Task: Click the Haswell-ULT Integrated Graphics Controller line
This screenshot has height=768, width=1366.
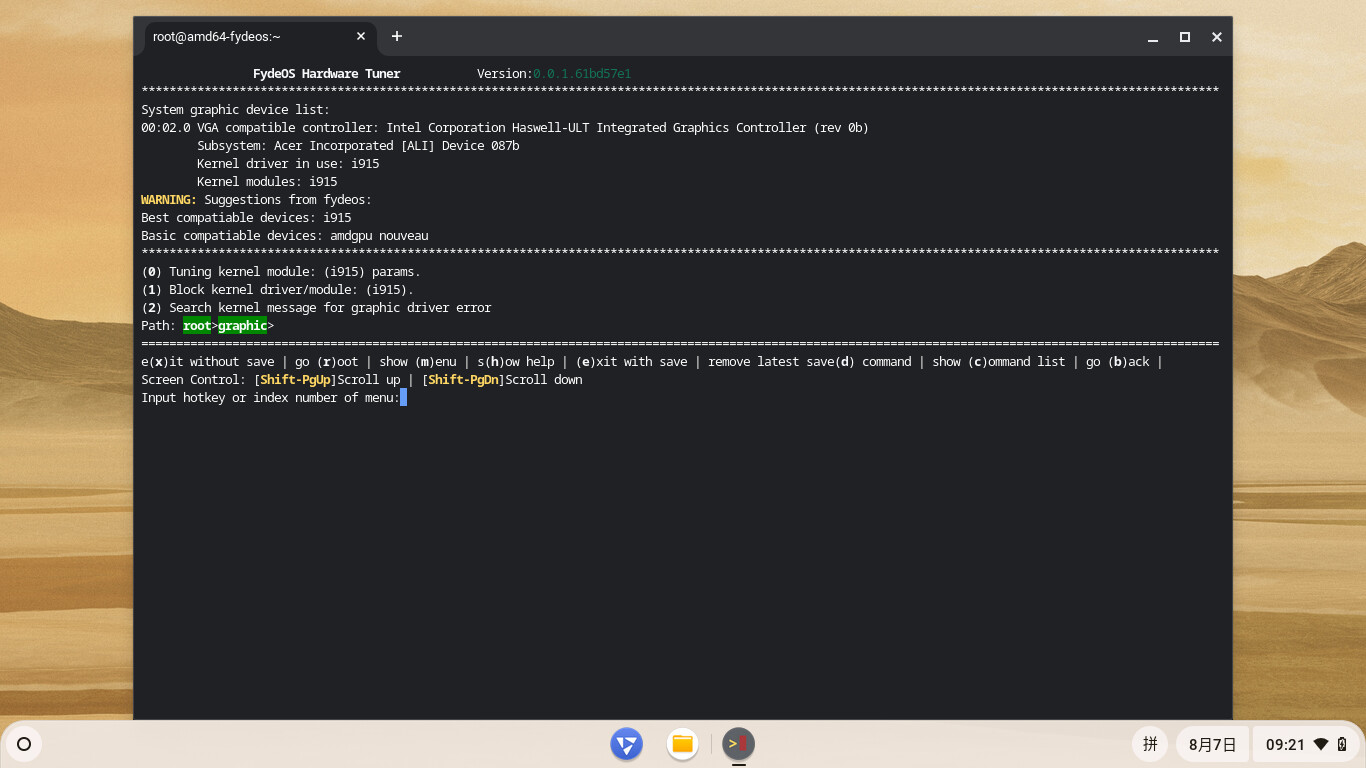Action: click(x=505, y=128)
